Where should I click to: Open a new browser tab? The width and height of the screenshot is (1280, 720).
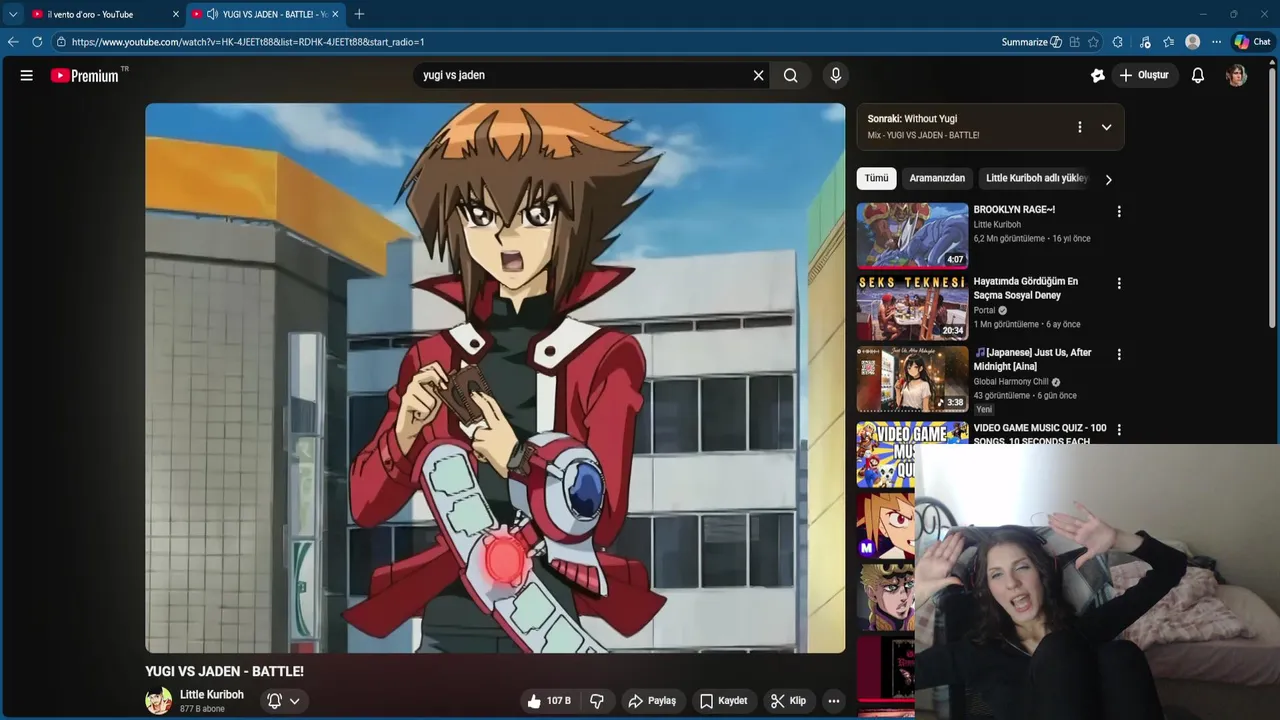[x=359, y=14]
